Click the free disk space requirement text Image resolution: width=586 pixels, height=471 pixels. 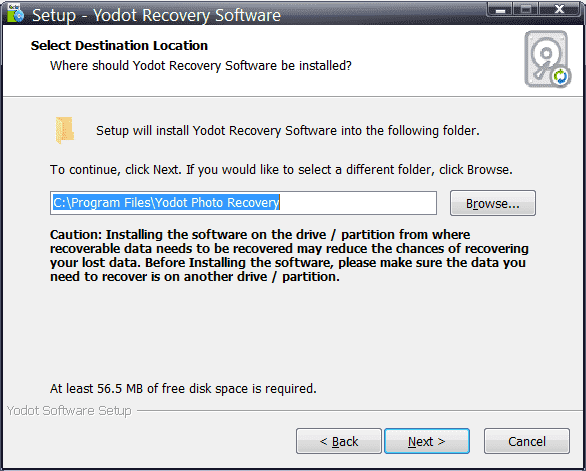click(x=183, y=389)
